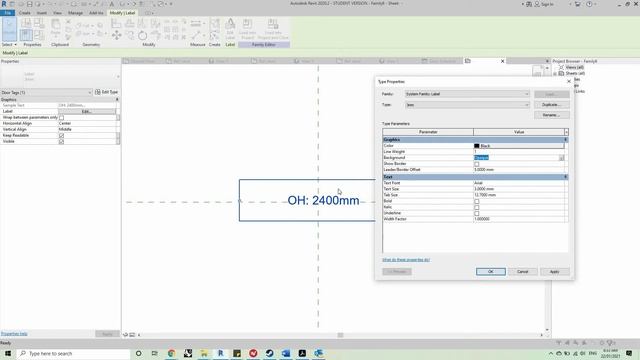Click Load into Project ribbon icon
The image size is (640, 360).
pyautogui.click(x=247, y=29)
